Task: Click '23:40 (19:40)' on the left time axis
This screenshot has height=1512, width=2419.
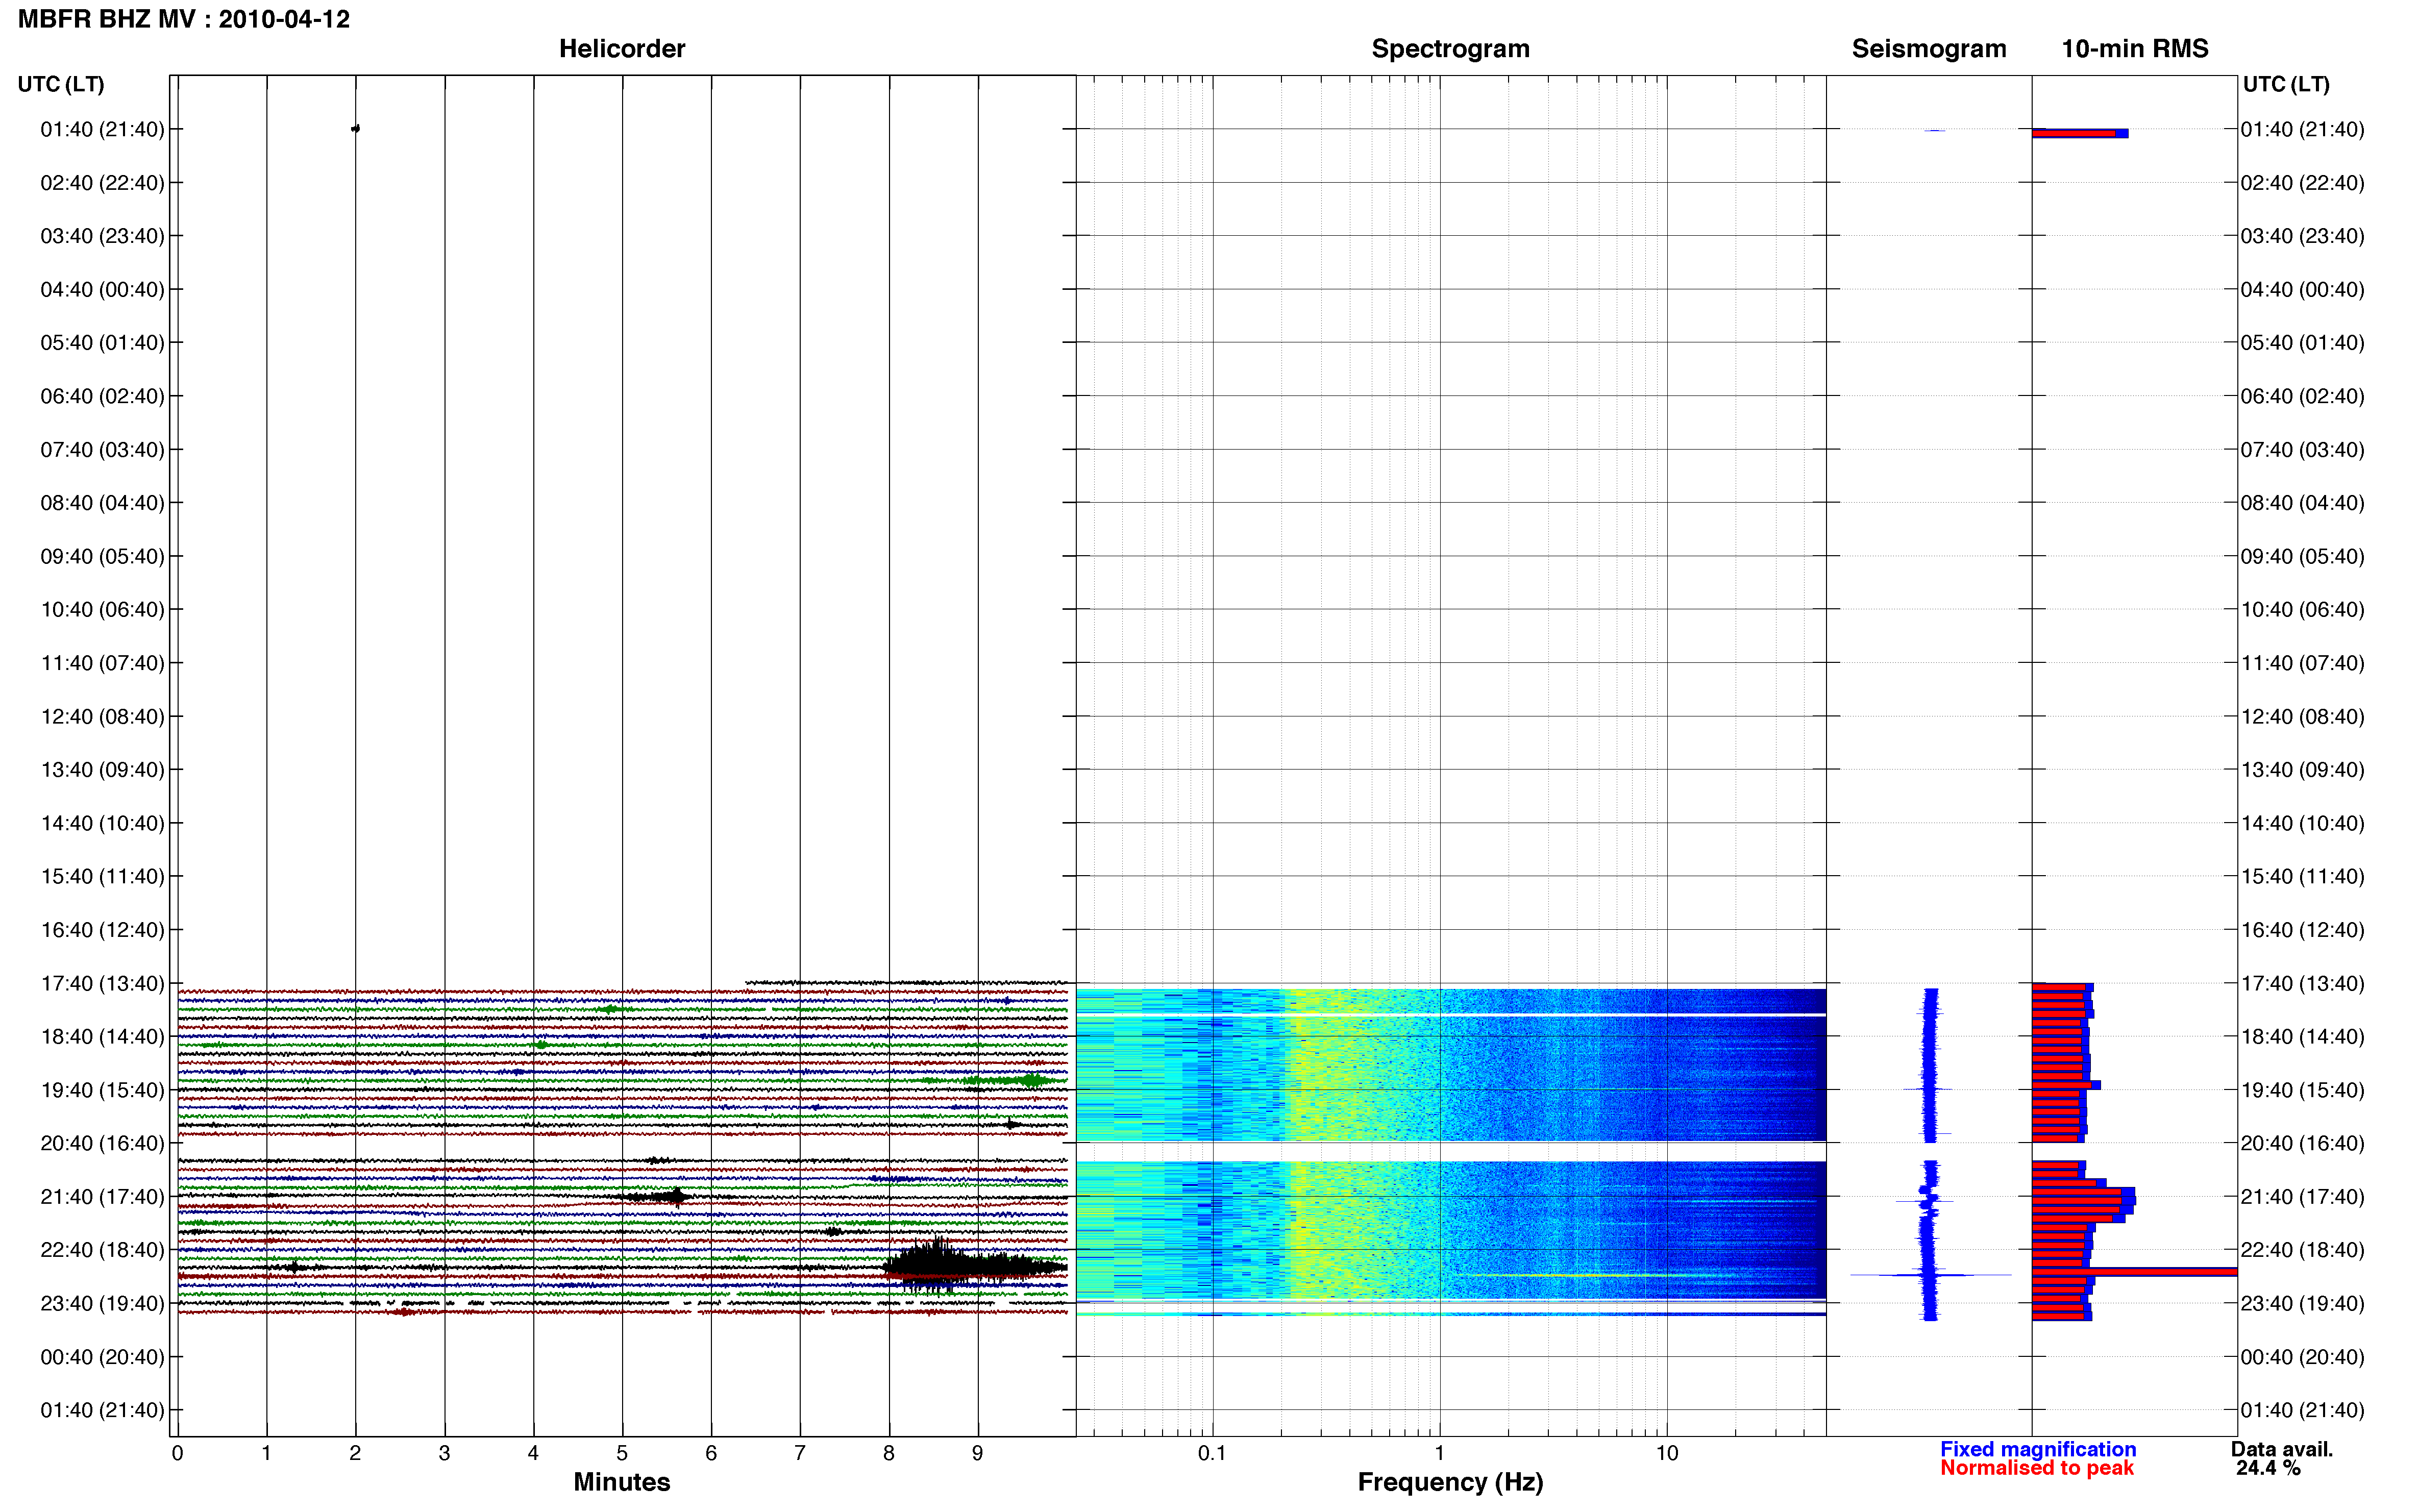Action: pos(102,1303)
